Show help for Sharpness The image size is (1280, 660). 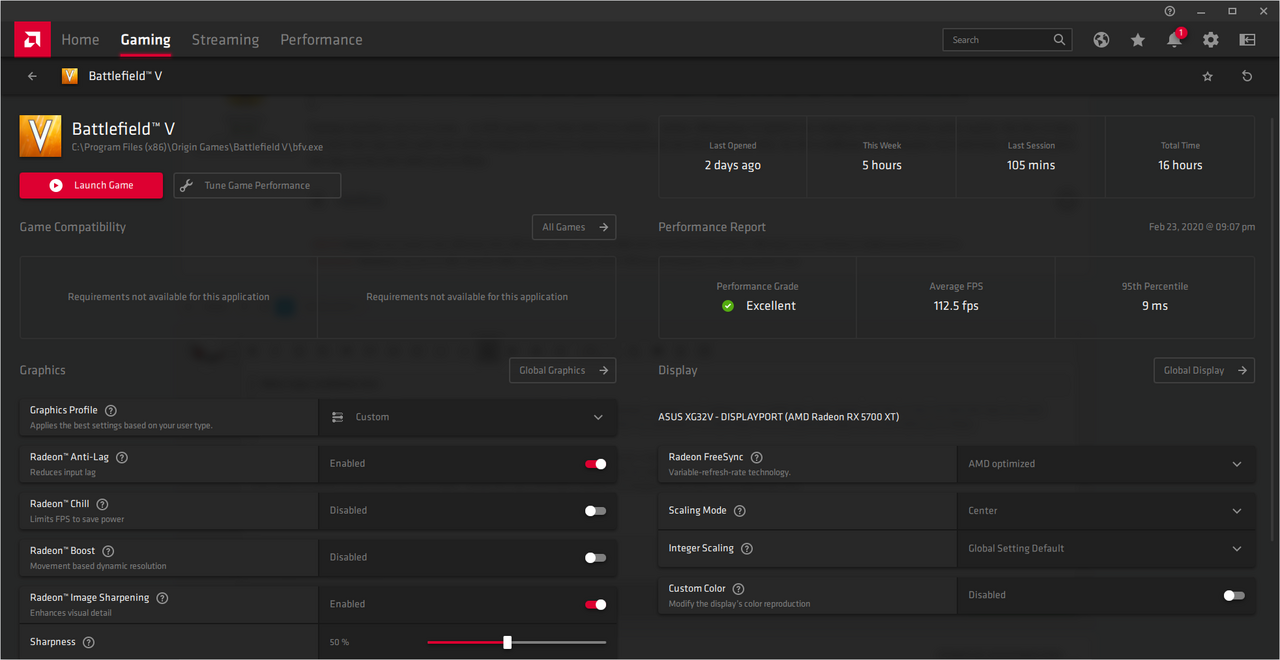click(88, 642)
